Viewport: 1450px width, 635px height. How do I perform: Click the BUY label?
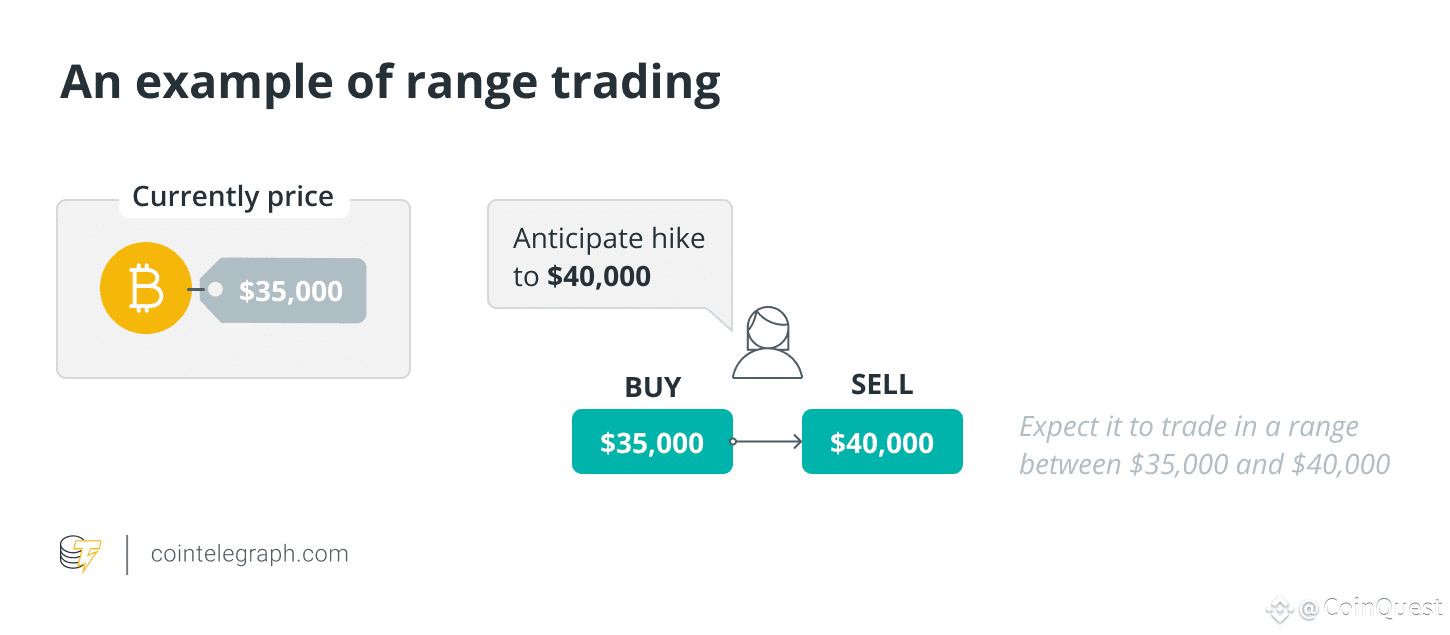click(653, 388)
